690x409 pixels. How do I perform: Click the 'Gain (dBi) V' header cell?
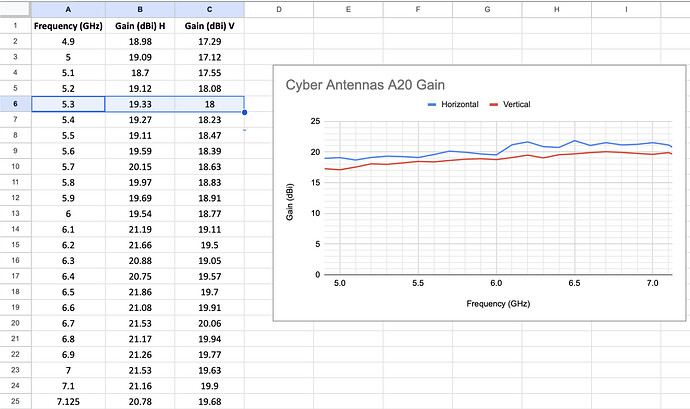tap(209, 26)
